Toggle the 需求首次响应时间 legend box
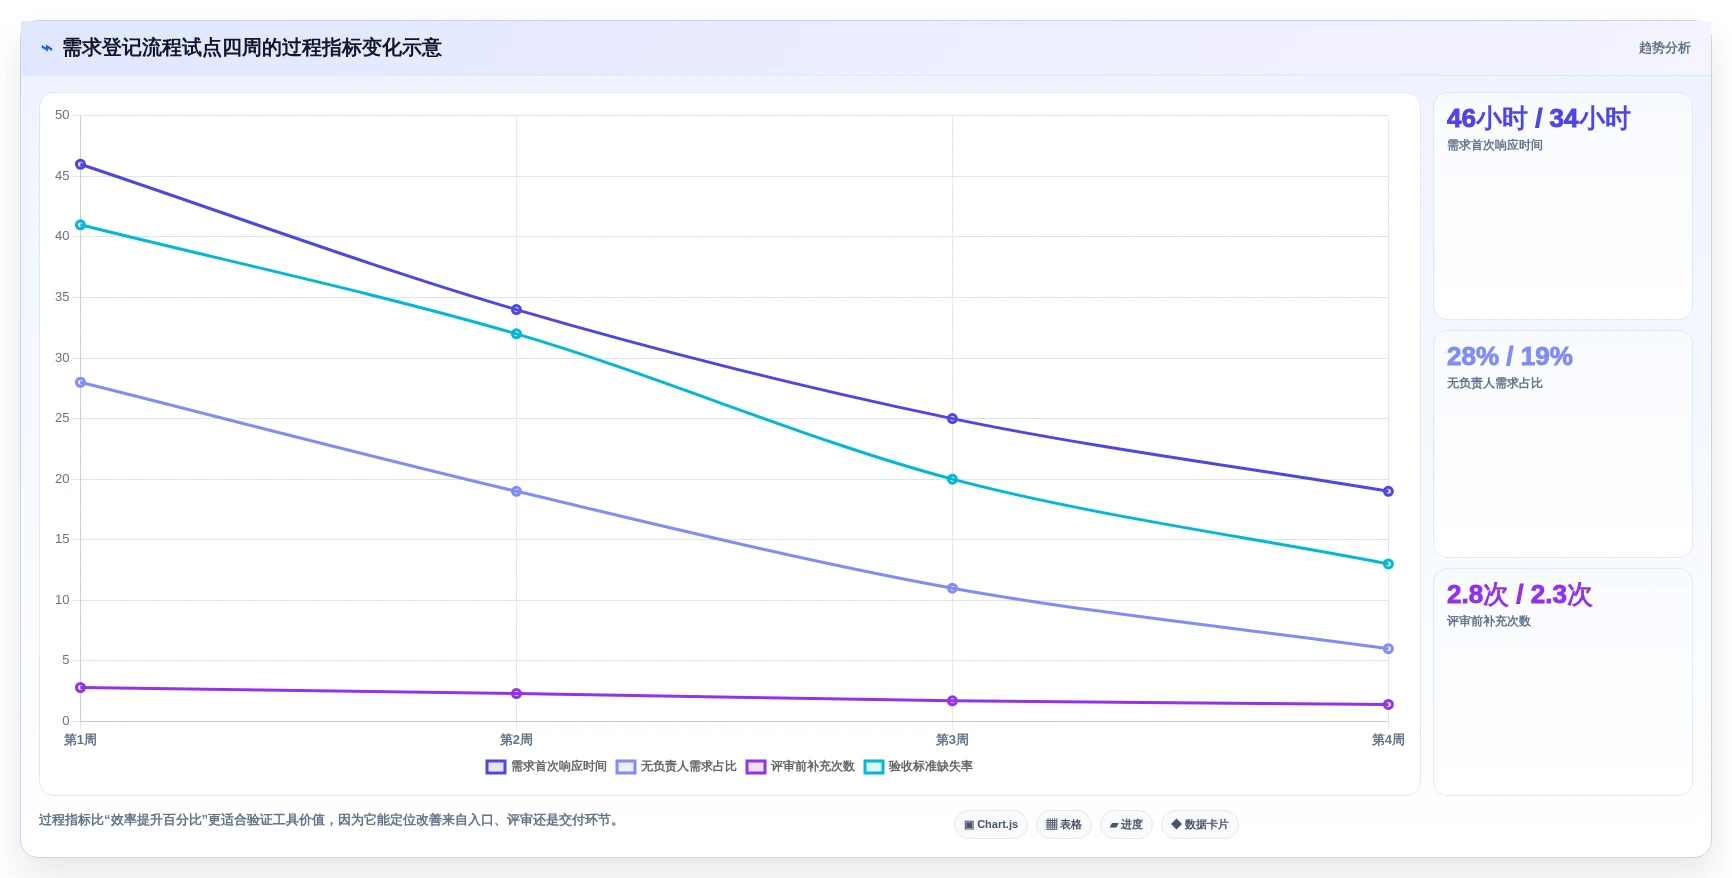This screenshot has width=1732, height=878. click(496, 767)
